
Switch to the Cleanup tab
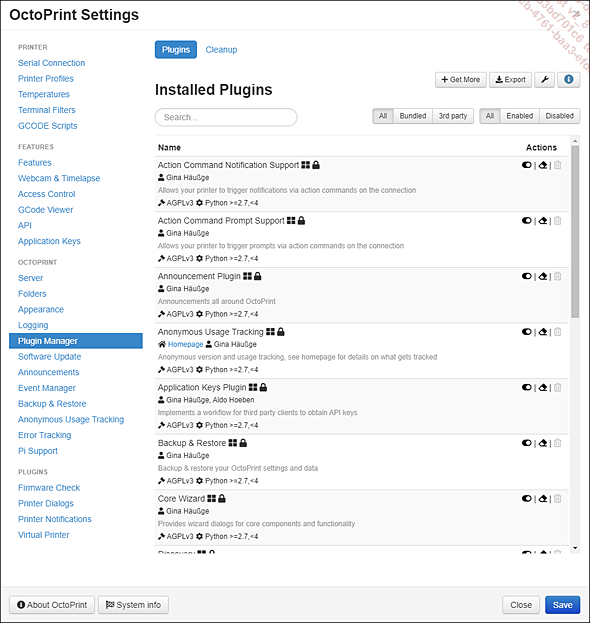(221, 50)
